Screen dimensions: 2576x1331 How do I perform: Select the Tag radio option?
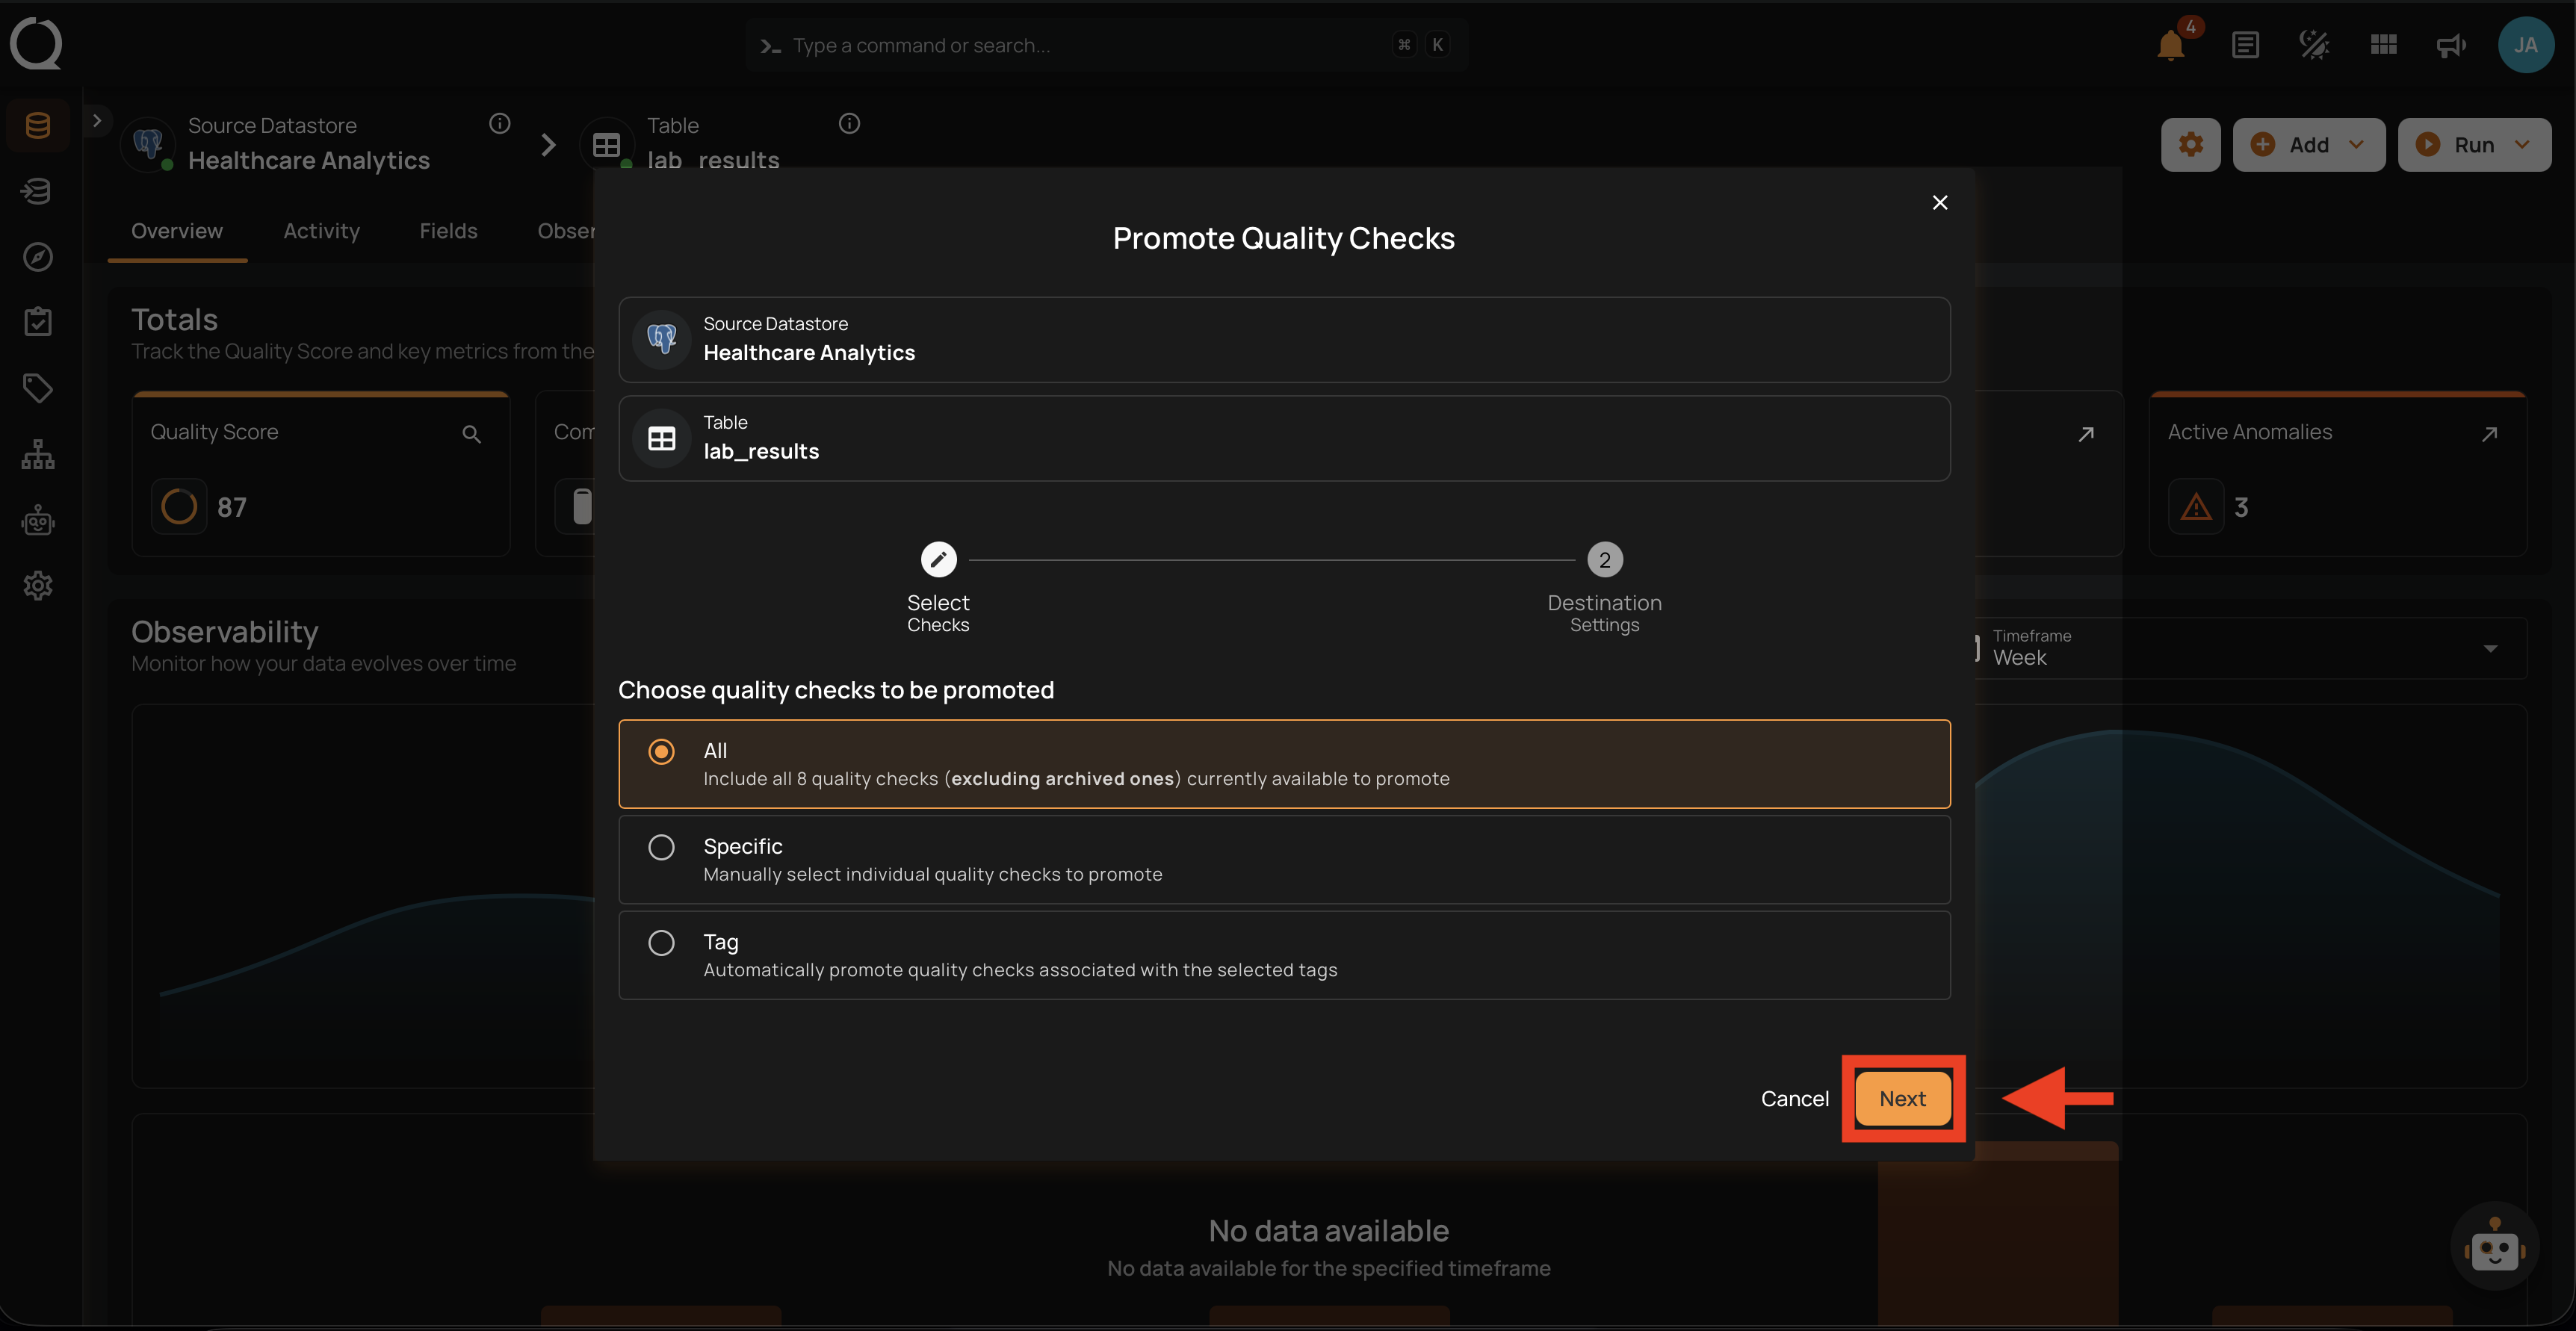coord(661,943)
